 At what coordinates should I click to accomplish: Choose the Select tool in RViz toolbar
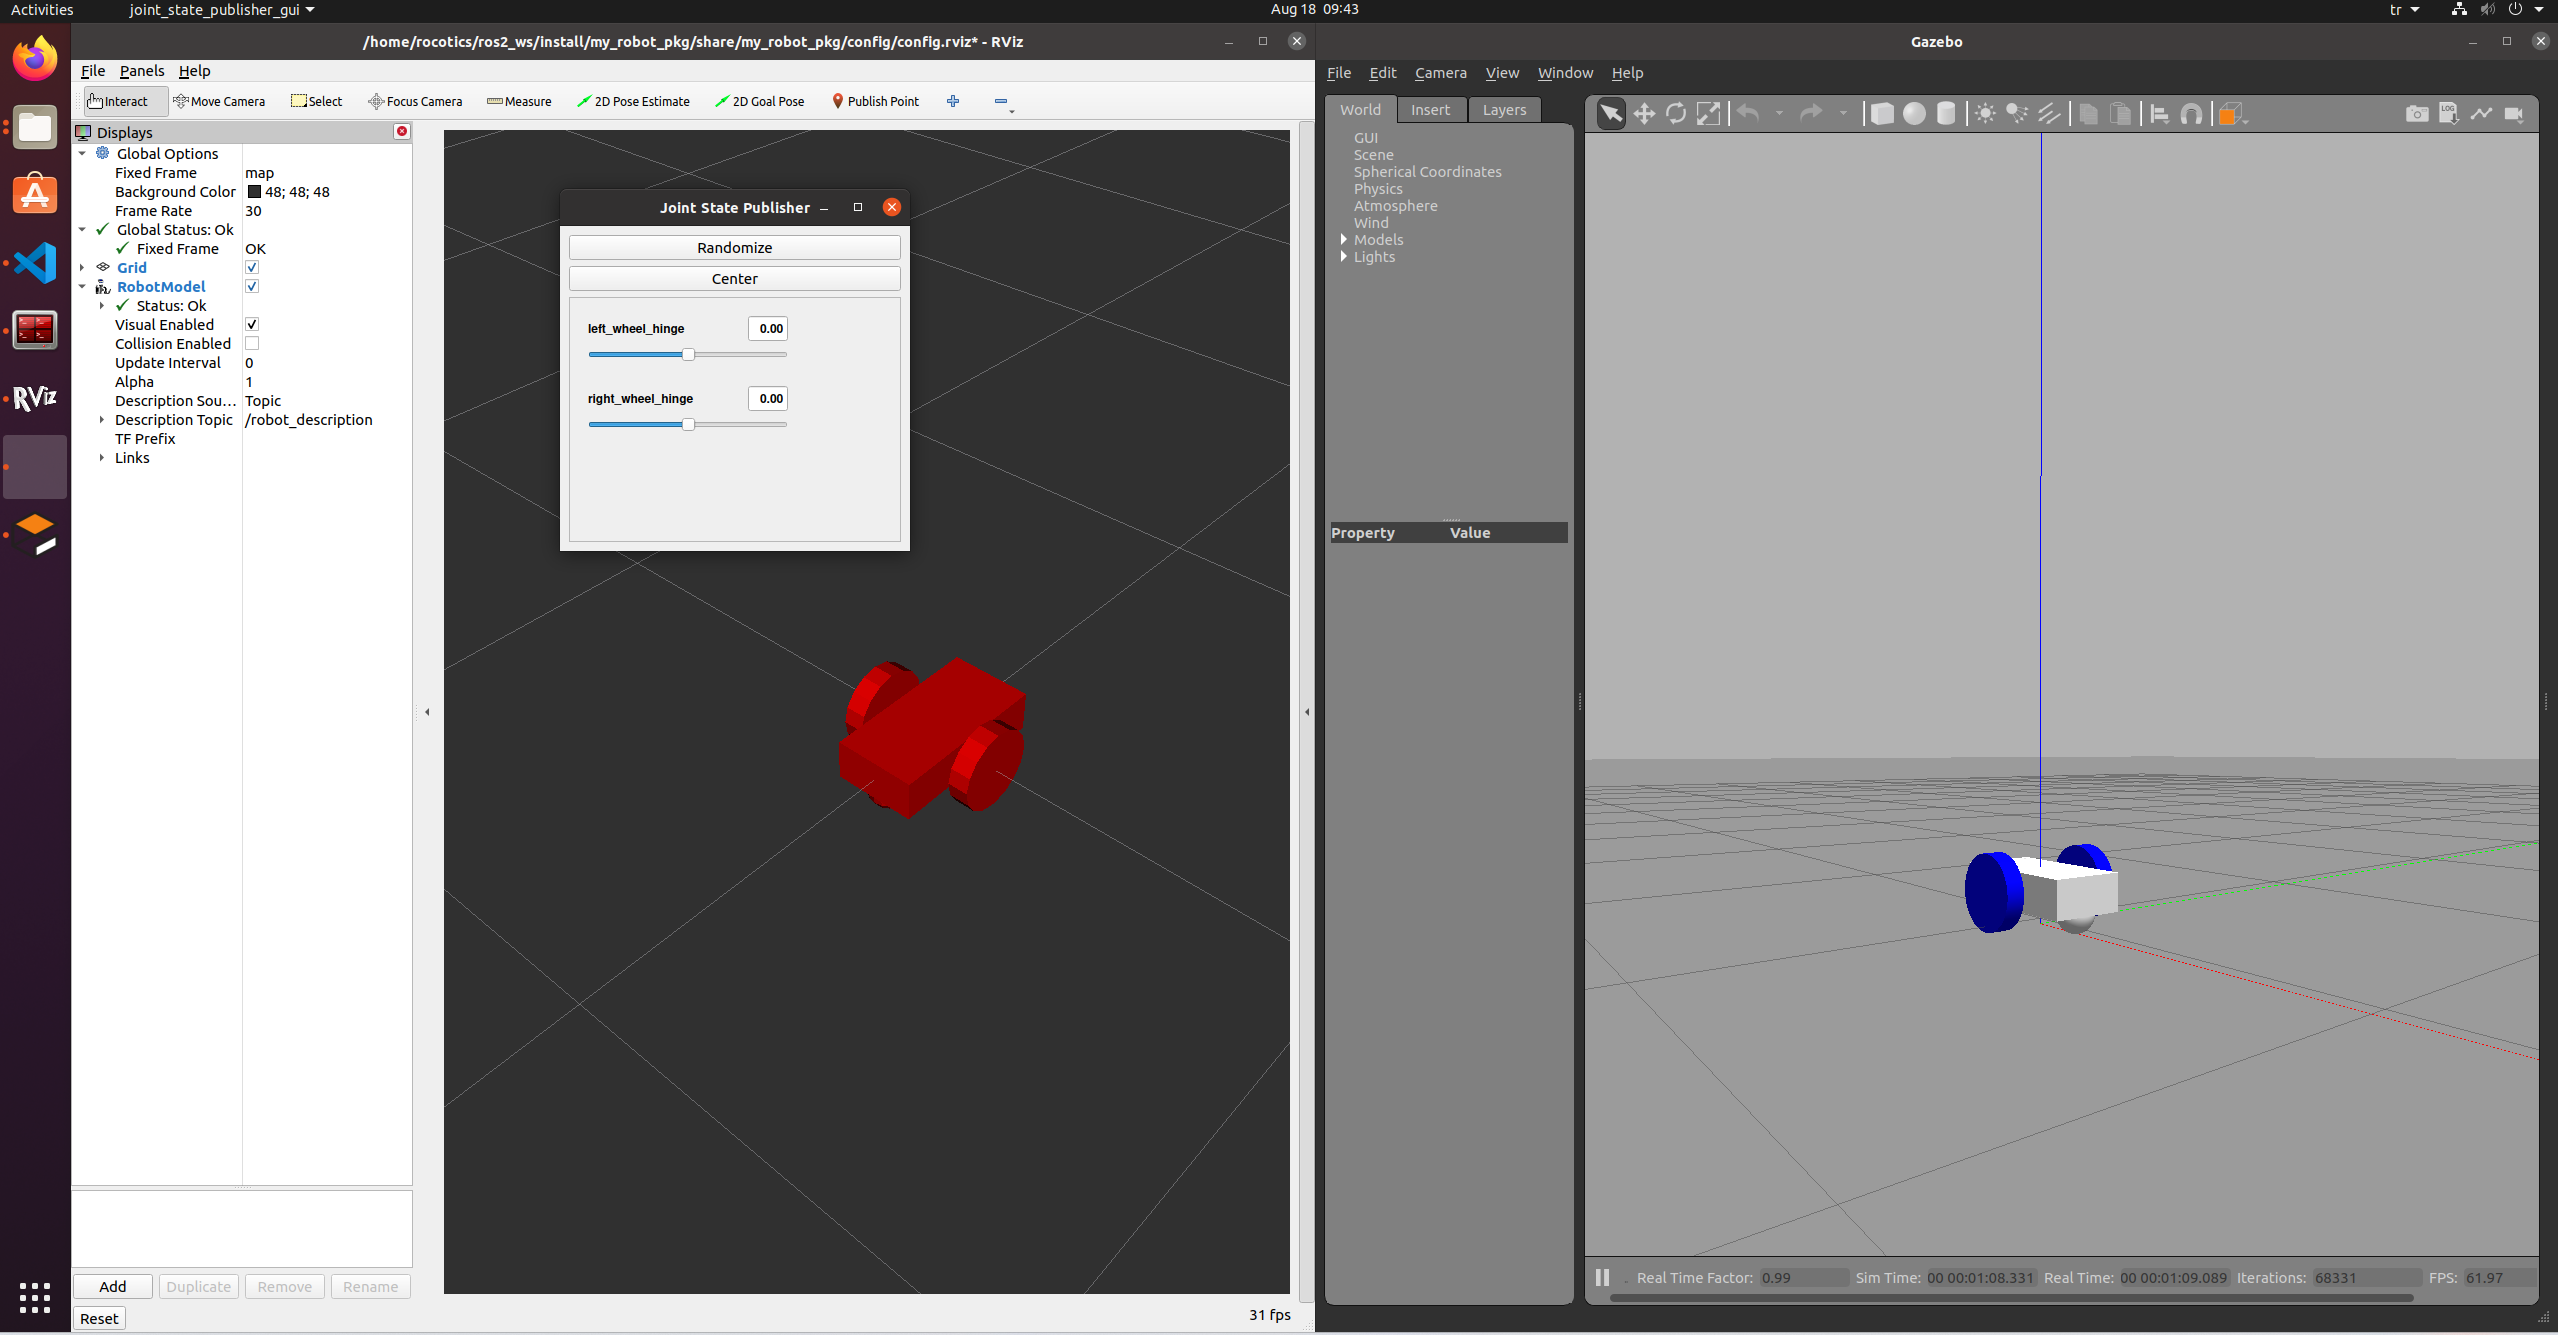[x=317, y=101]
